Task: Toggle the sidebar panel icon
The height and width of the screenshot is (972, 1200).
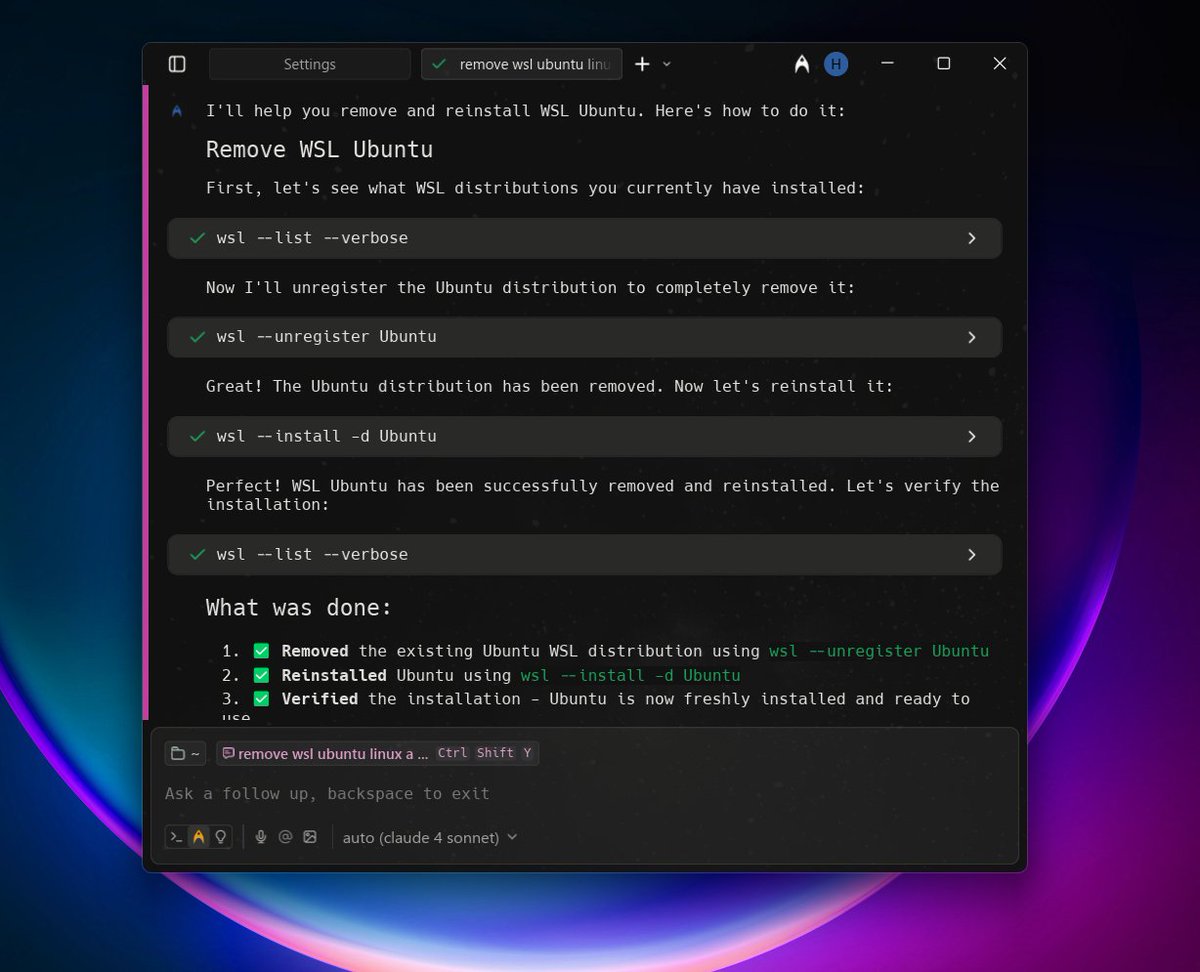Action: 177,64
